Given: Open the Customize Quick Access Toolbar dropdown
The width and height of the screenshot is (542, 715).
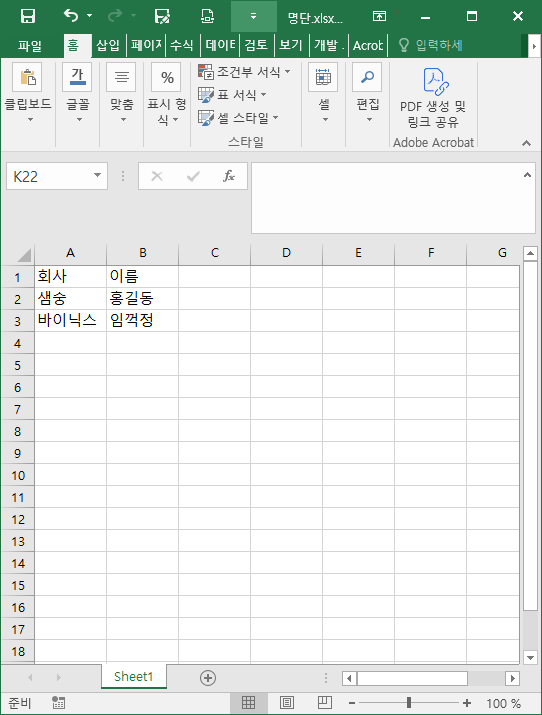Looking at the screenshot, I should click(x=253, y=16).
